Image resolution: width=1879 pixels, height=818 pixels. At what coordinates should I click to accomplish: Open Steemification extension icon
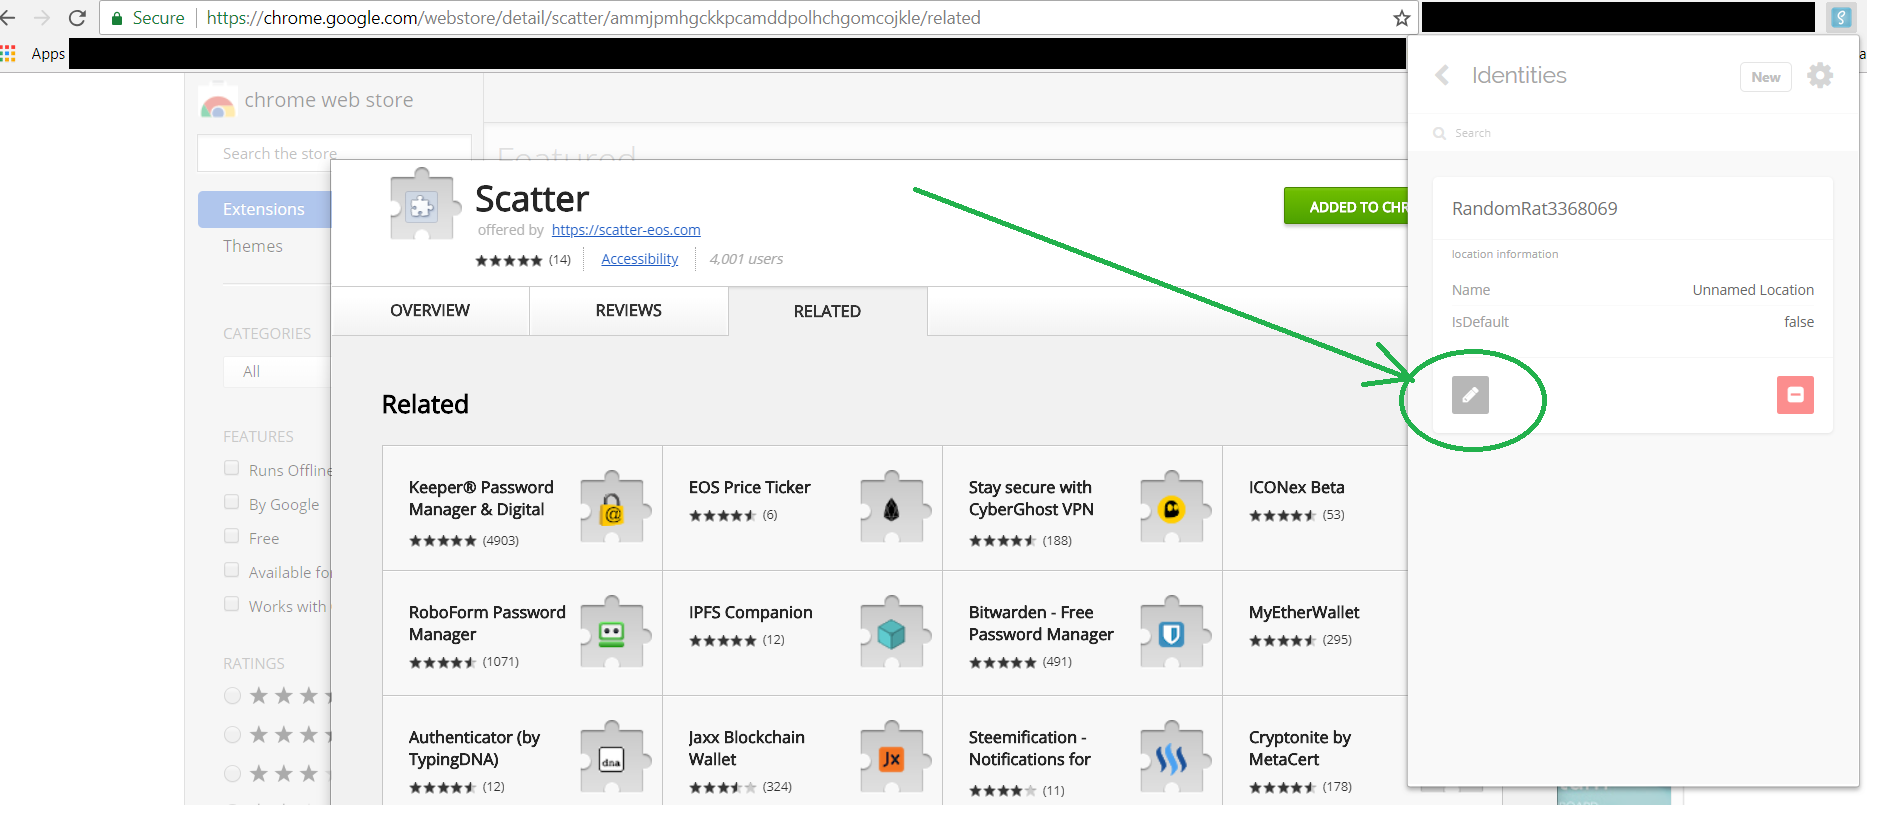pos(1174,759)
